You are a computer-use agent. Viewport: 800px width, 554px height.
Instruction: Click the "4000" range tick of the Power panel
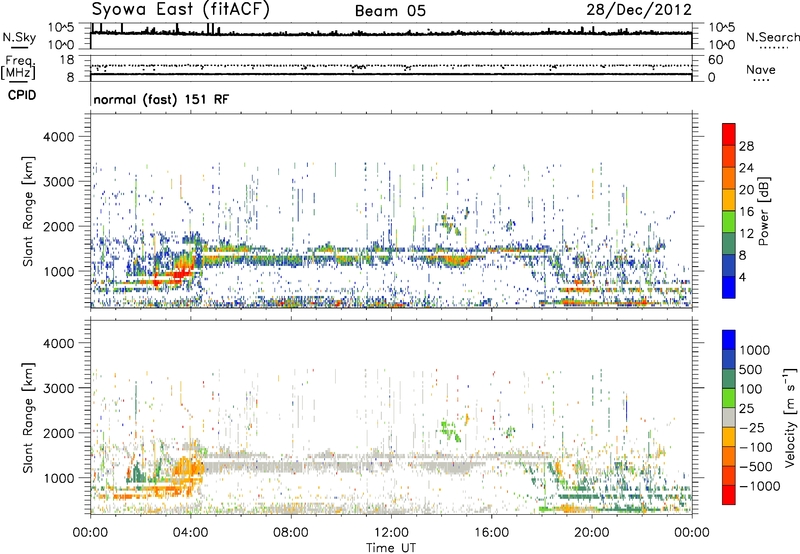pyautogui.click(x=61, y=137)
